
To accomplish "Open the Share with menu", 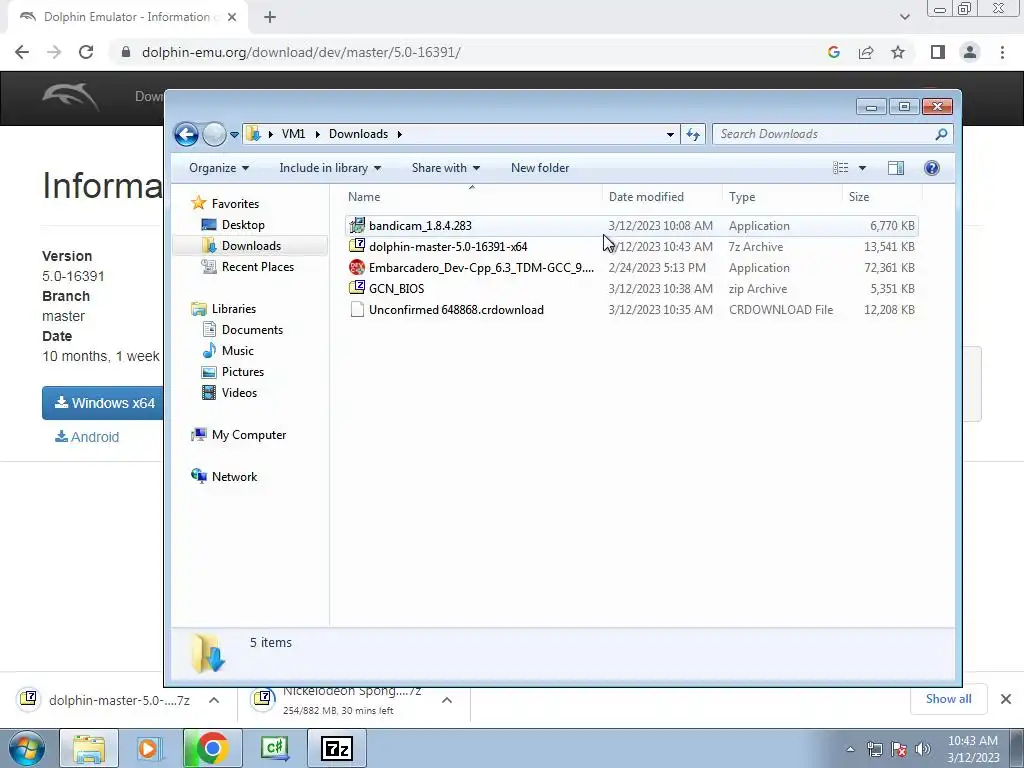I will click(445, 168).
